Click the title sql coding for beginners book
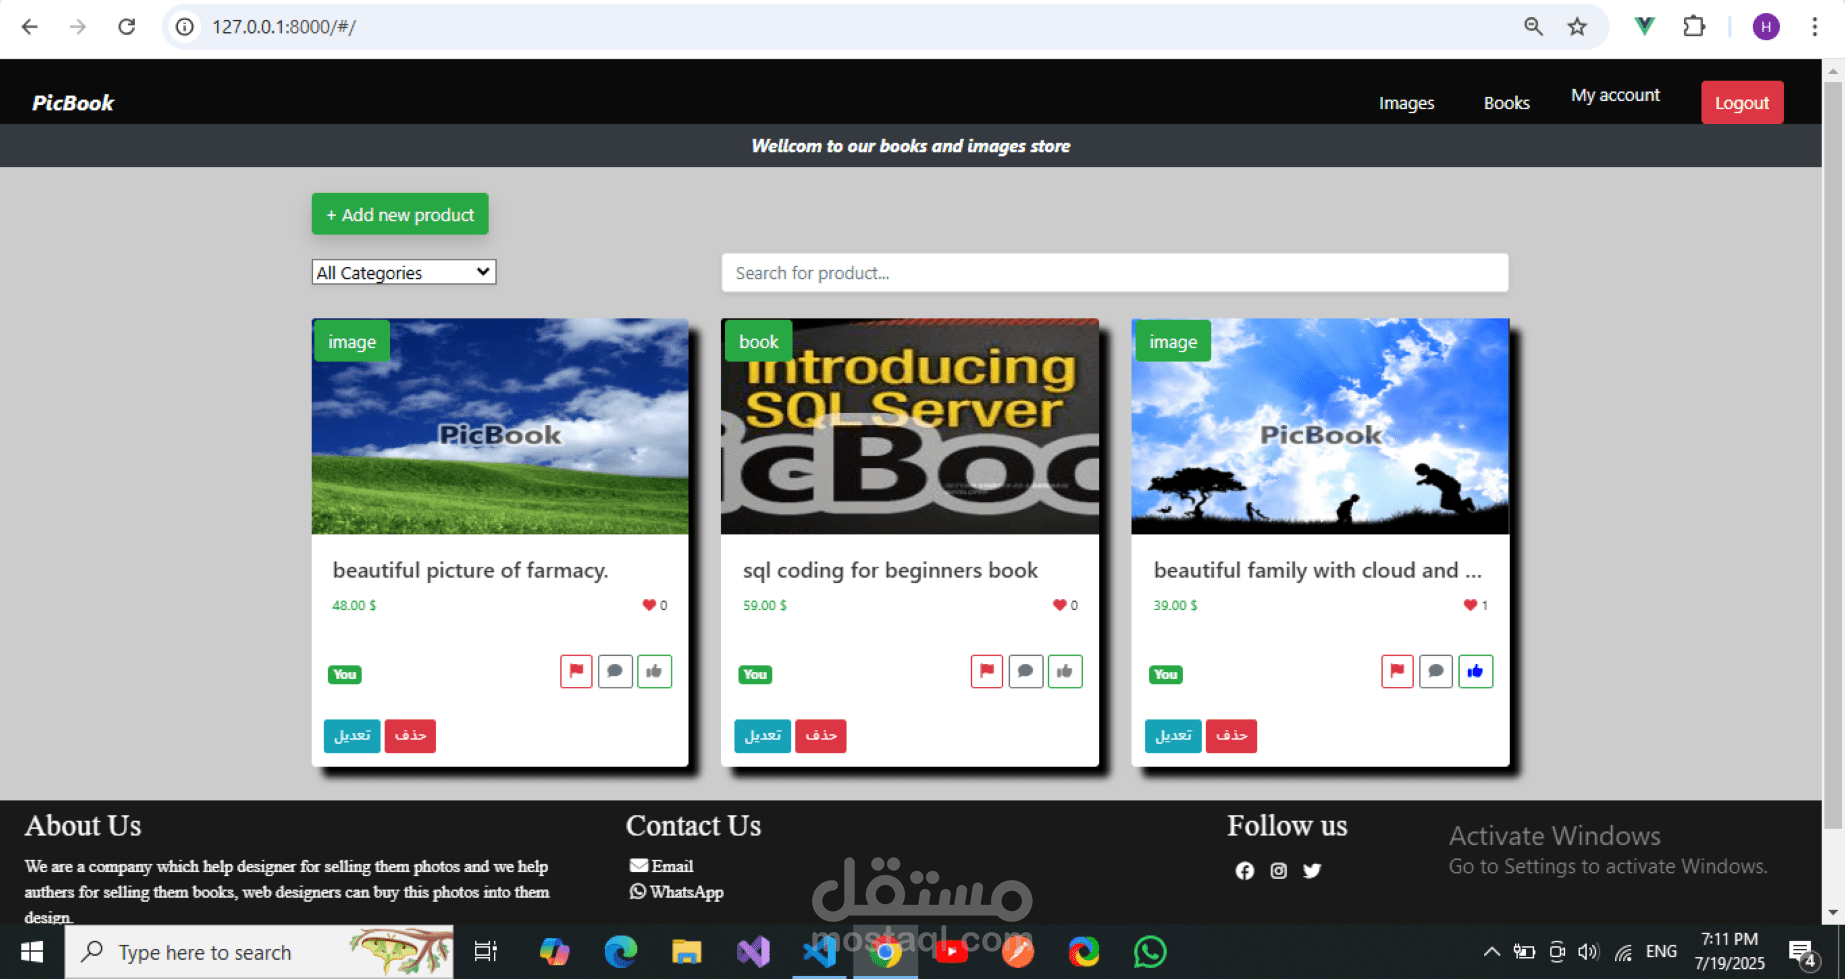This screenshot has width=1845, height=979. pos(890,570)
